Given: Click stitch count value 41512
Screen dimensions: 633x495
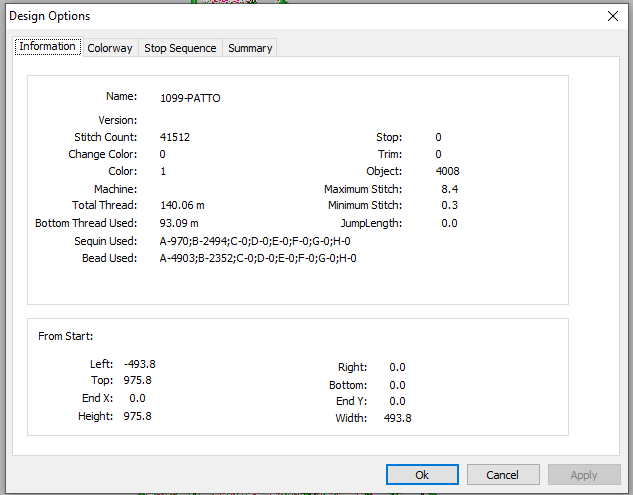Looking at the screenshot, I should pyautogui.click(x=174, y=137).
